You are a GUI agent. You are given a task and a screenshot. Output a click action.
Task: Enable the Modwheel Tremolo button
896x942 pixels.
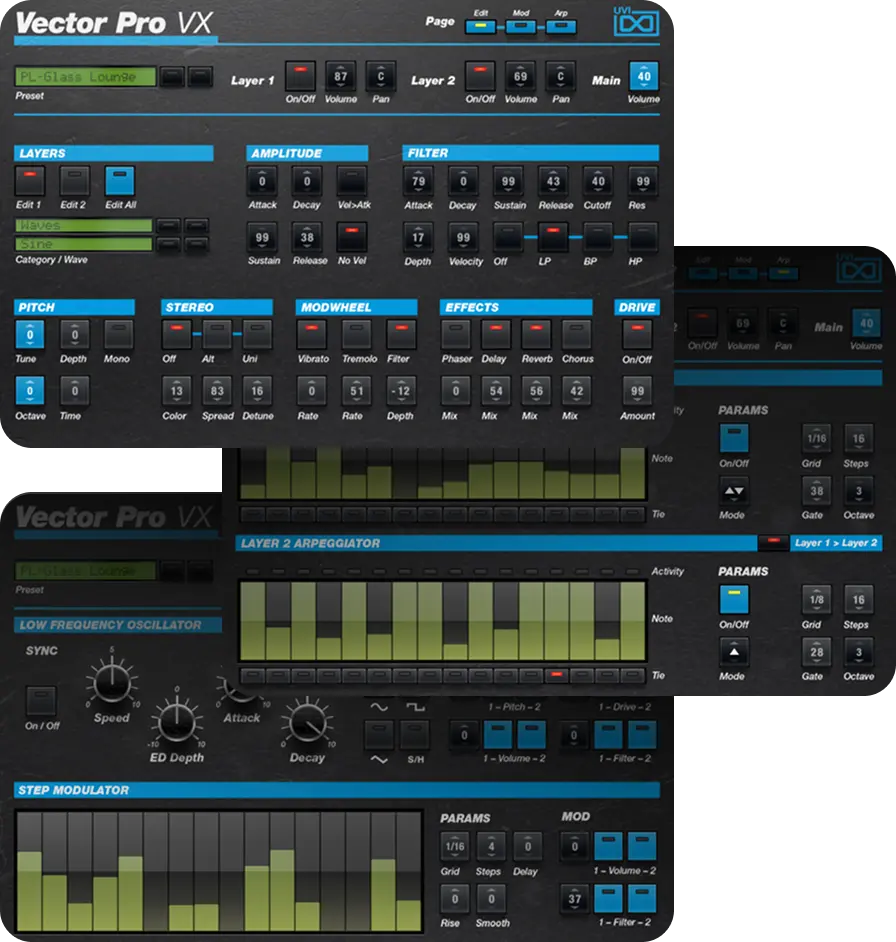pyautogui.click(x=356, y=335)
